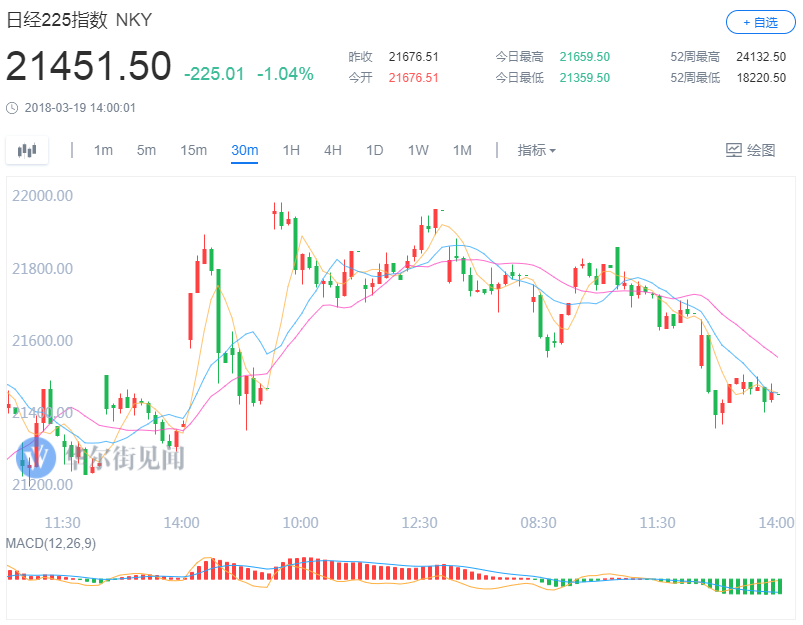This screenshot has width=803, height=625.
Task: Select the active 30m timeframe tab
Action: [244, 150]
